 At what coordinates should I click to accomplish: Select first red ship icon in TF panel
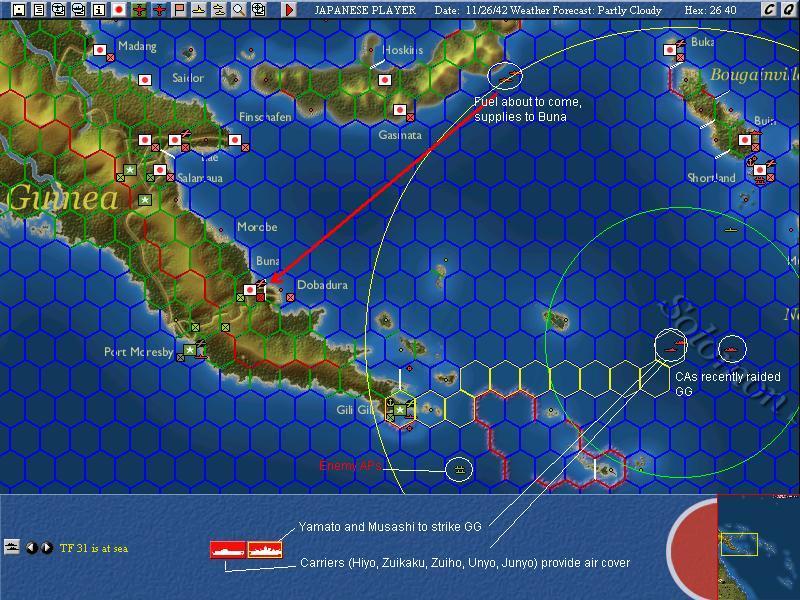[228, 549]
